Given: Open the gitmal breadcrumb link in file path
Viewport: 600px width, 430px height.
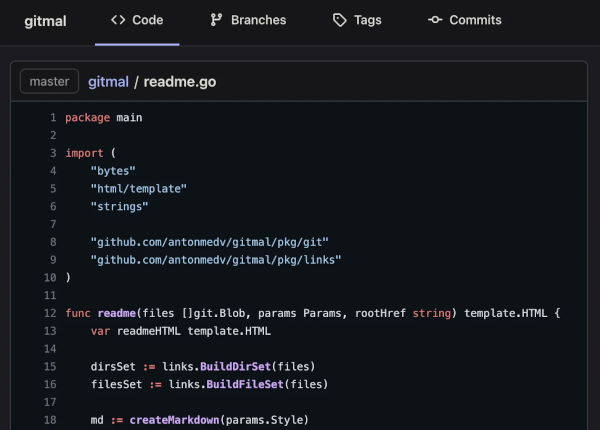Looking at the screenshot, I should (109, 81).
